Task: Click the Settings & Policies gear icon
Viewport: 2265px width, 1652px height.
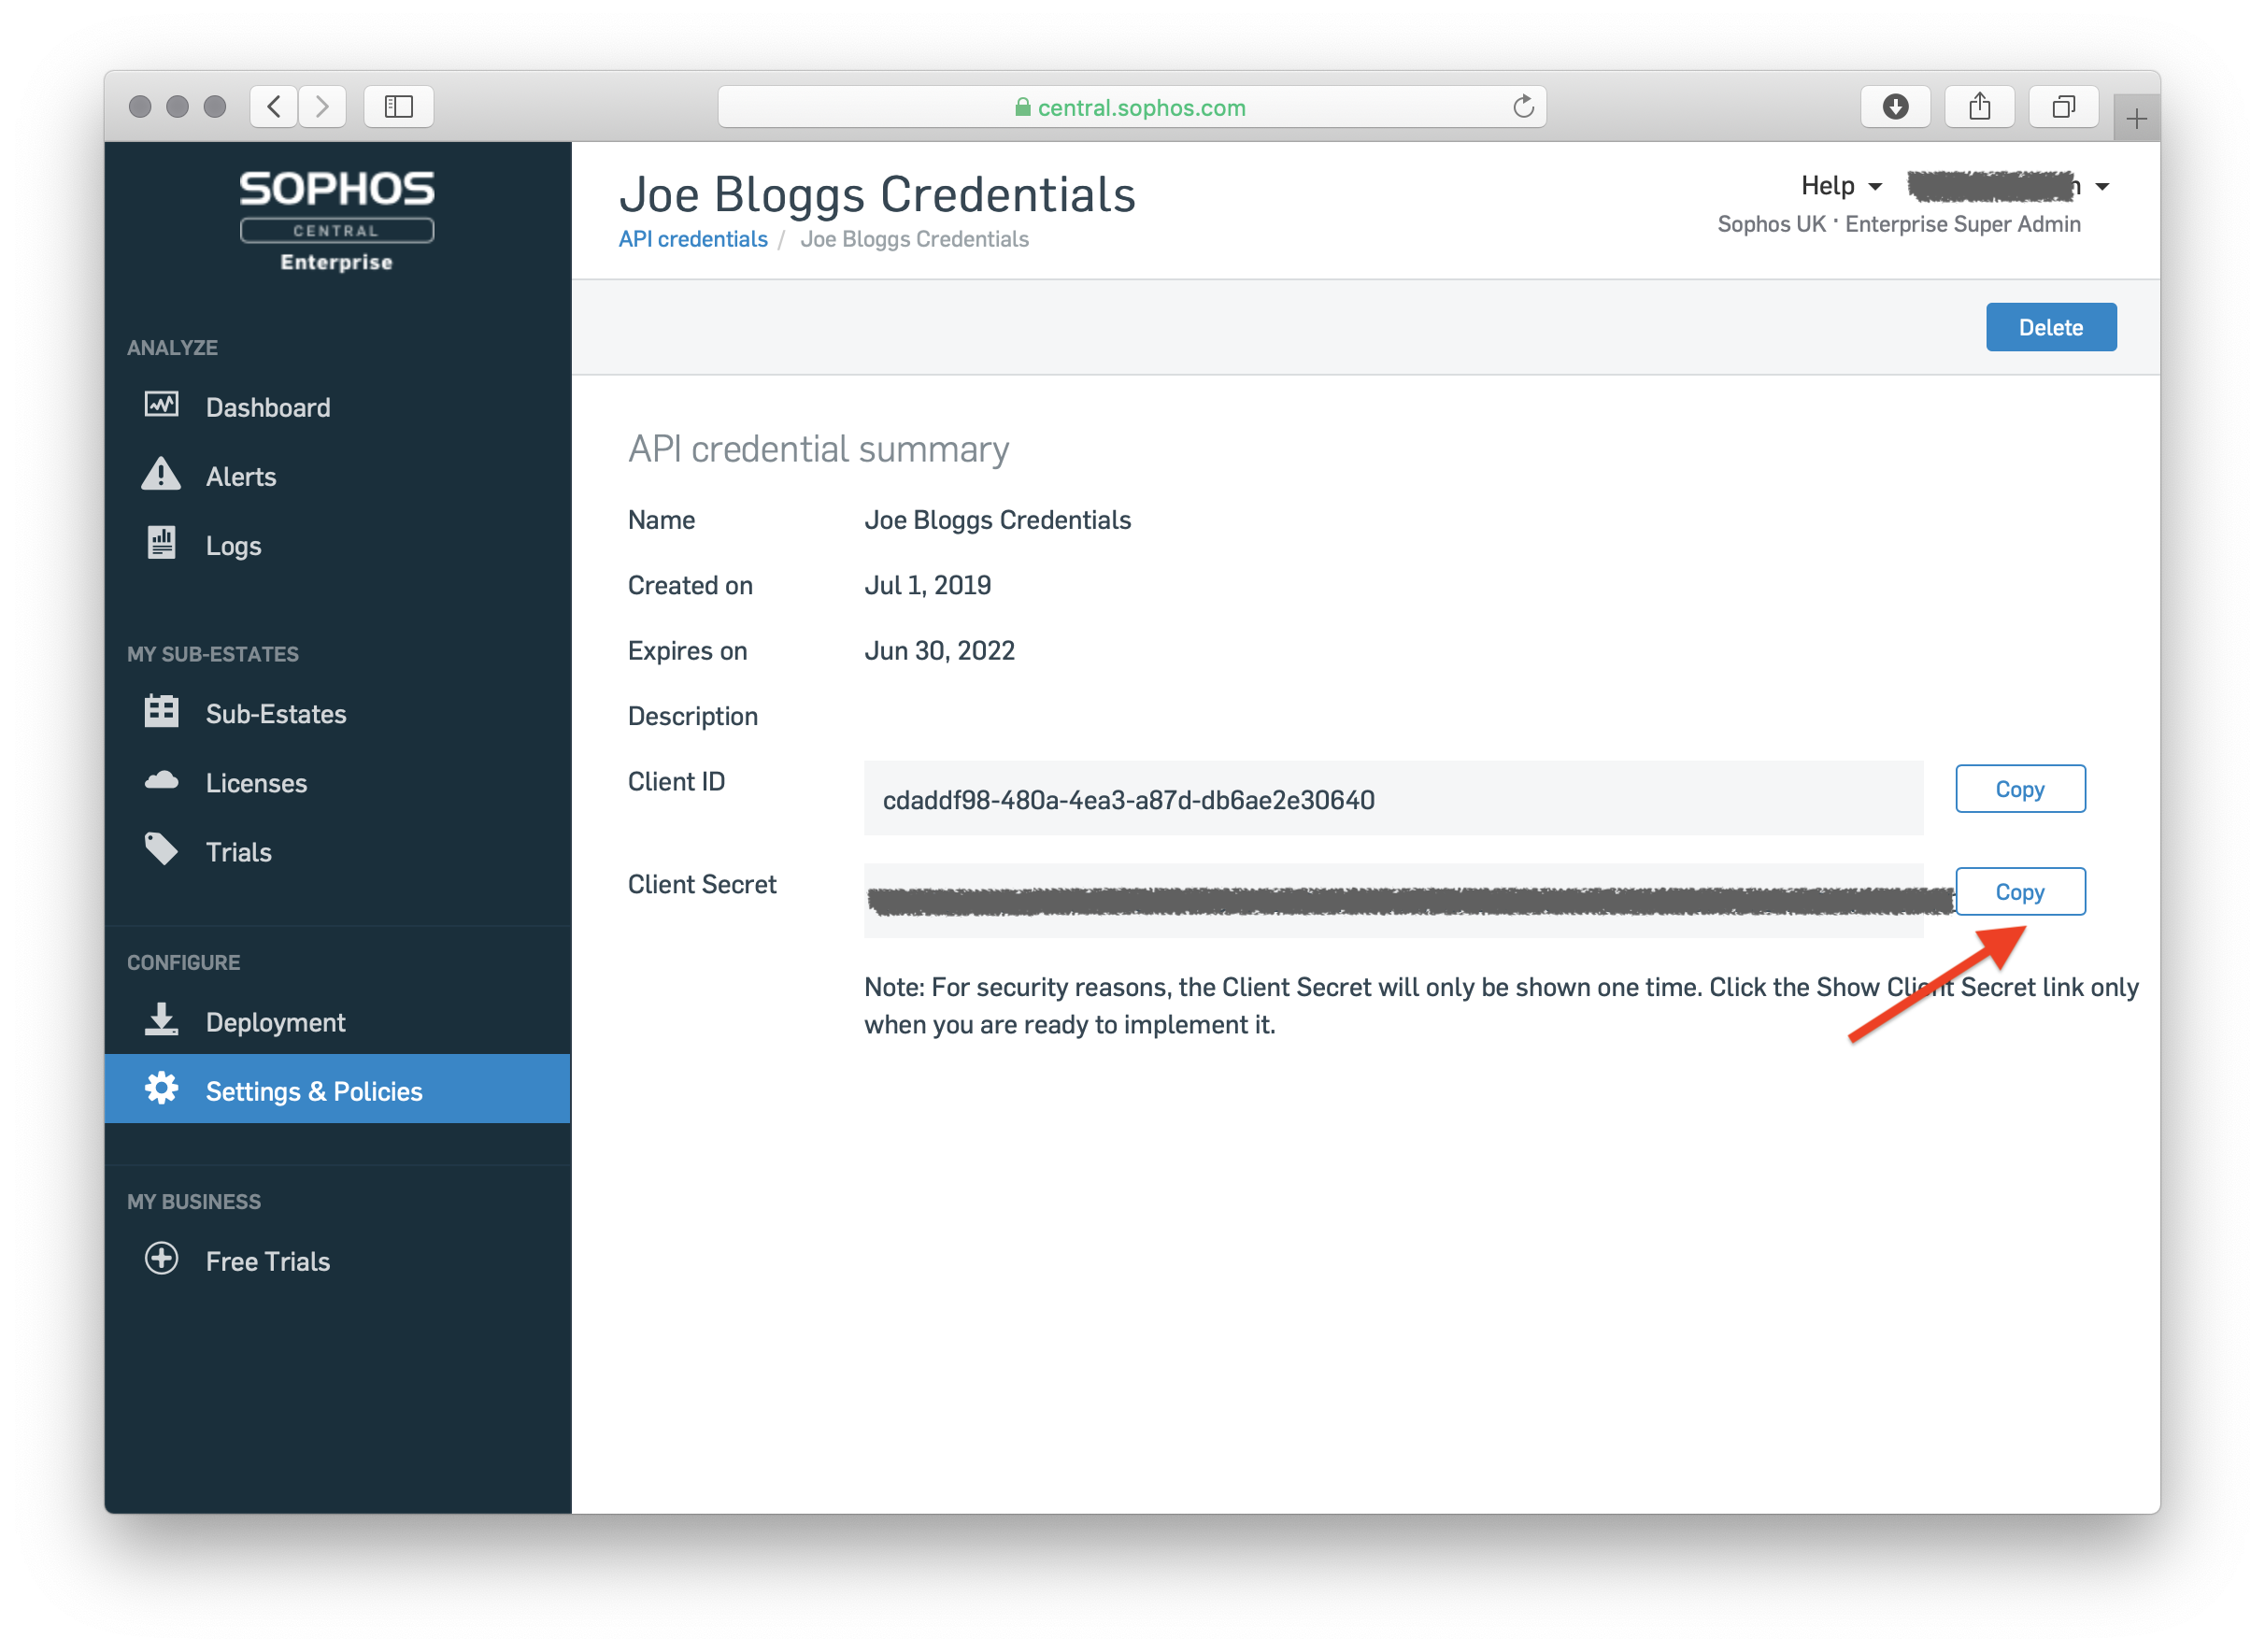Action: coord(161,1089)
